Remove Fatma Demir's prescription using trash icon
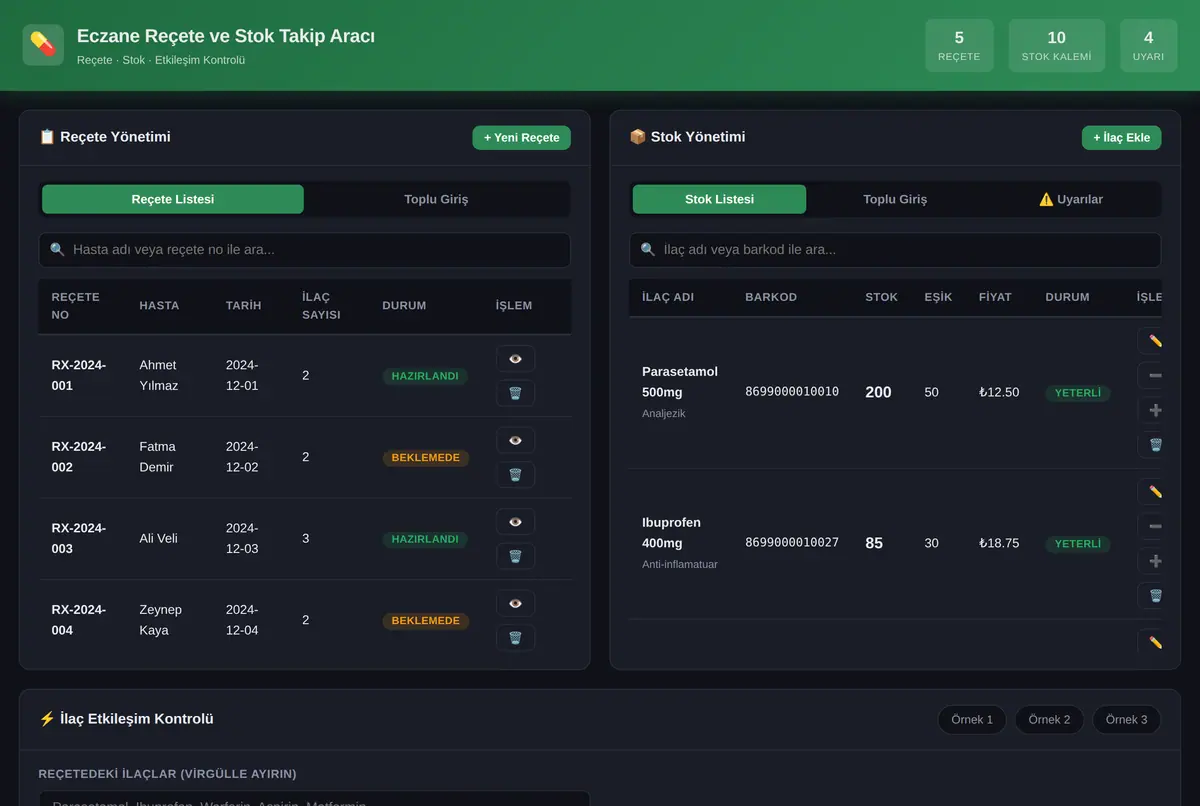This screenshot has height=806, width=1200. [x=515, y=475]
